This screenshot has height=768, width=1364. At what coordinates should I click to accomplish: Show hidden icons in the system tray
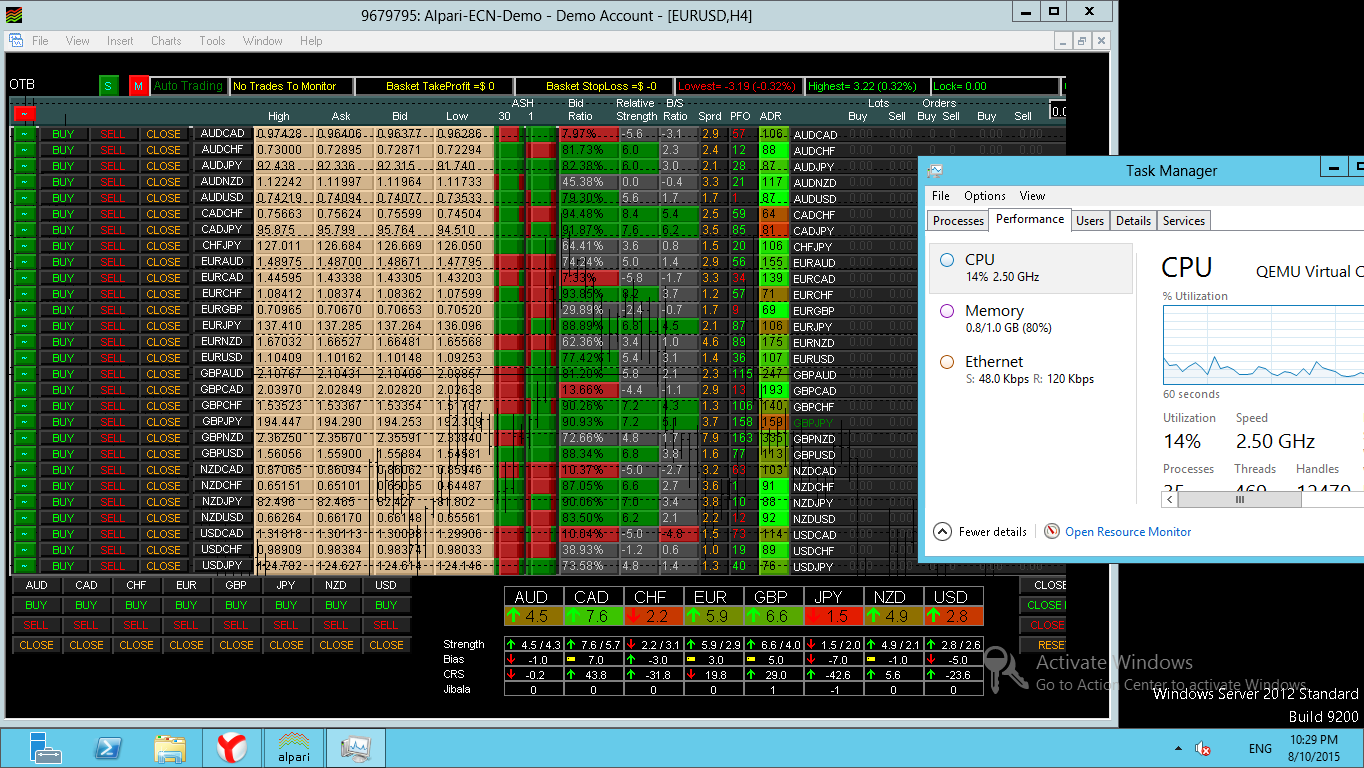[1176, 748]
